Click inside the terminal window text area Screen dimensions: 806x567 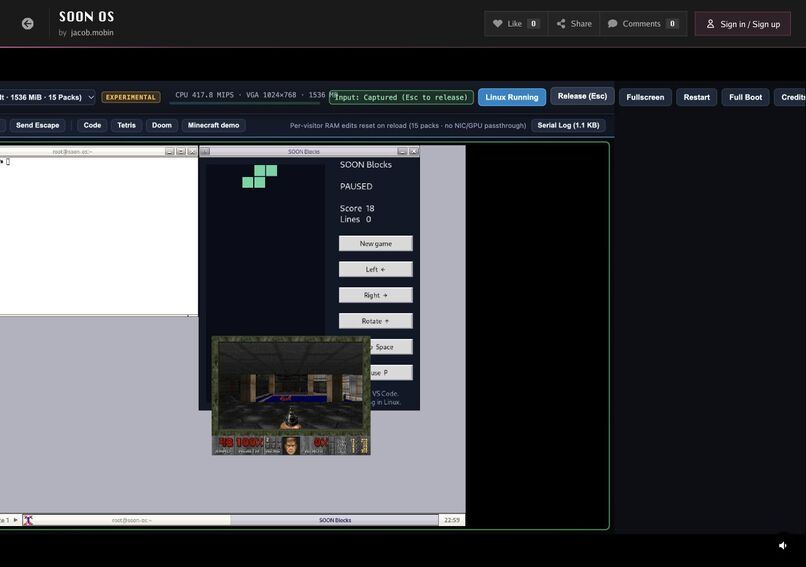99,236
